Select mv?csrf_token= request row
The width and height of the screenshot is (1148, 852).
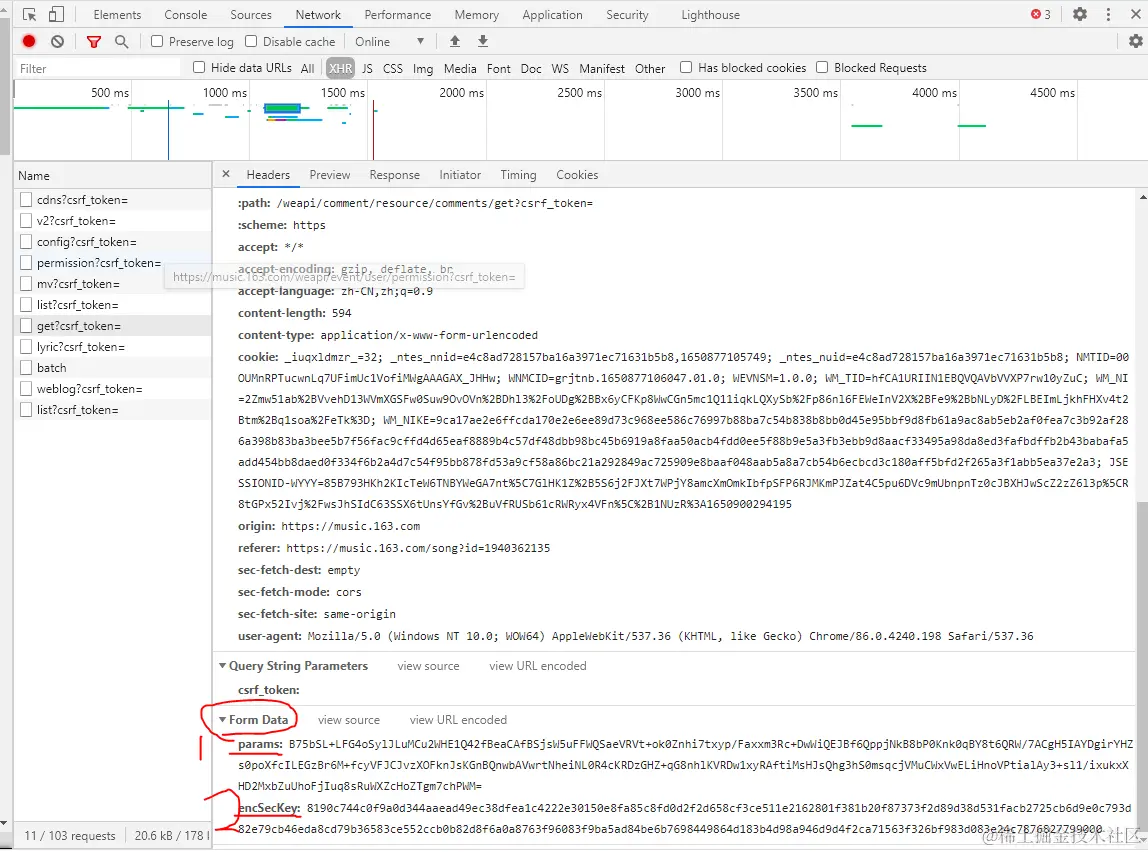113,283
